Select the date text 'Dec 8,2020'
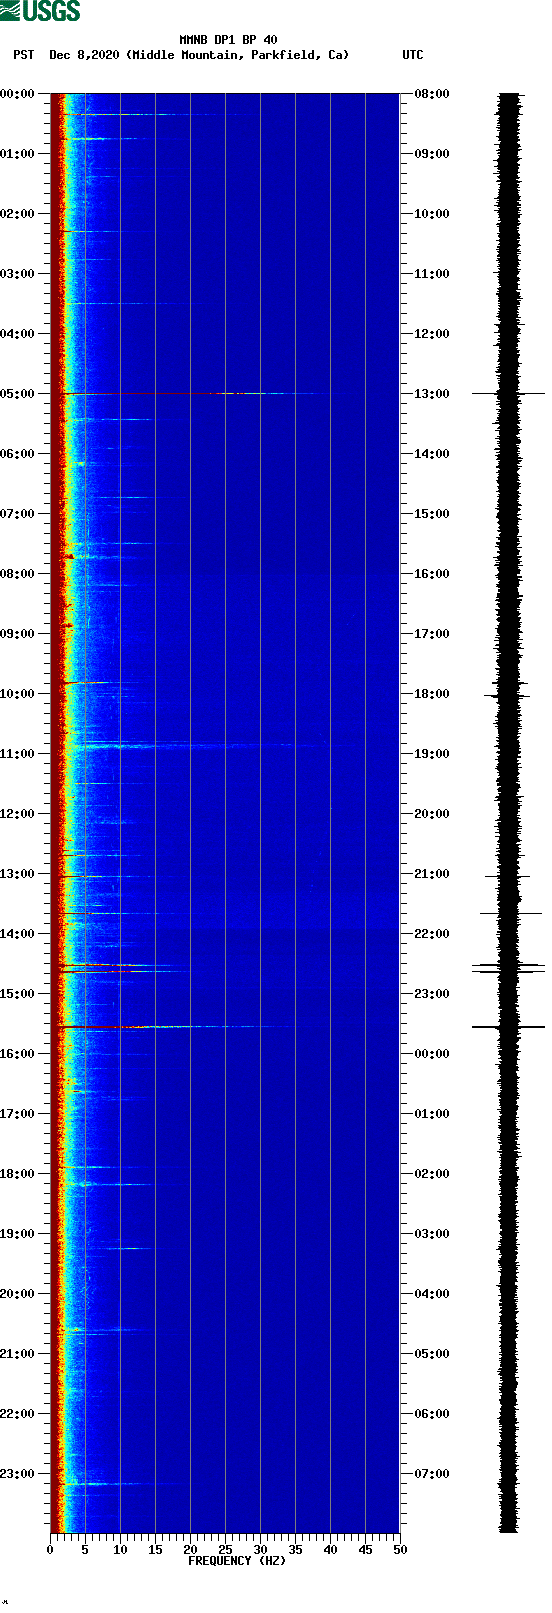 click(84, 55)
